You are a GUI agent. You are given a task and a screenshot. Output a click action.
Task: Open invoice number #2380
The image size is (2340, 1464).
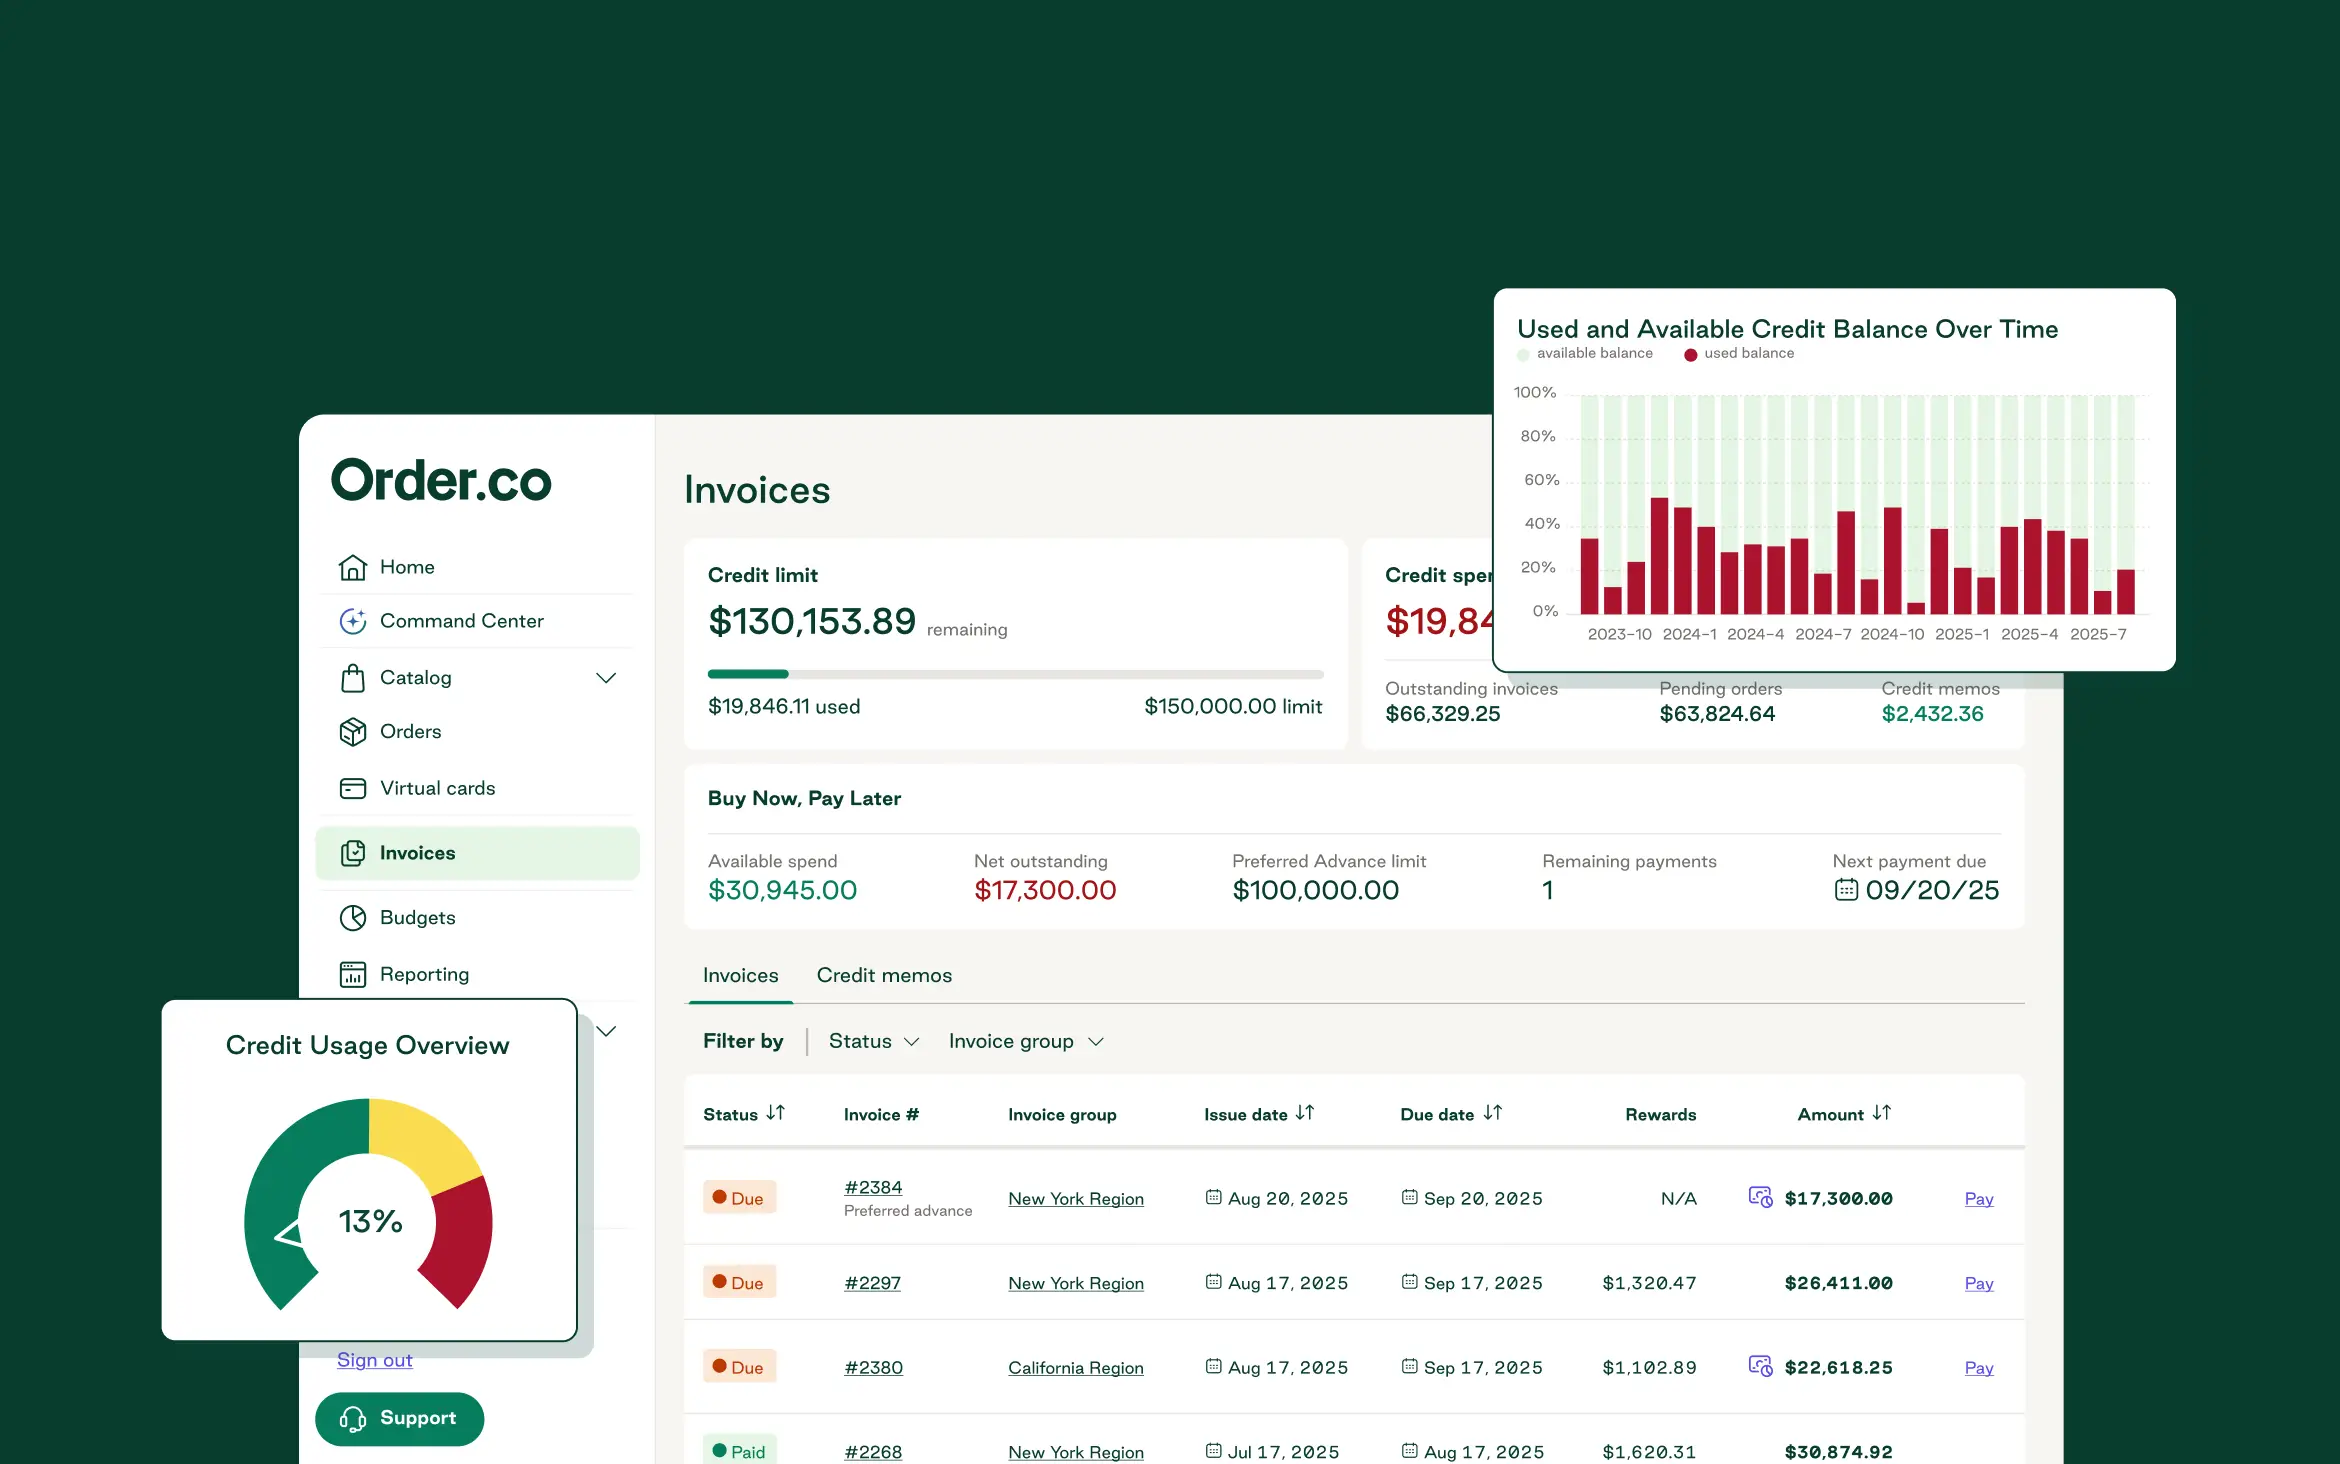(x=873, y=1367)
